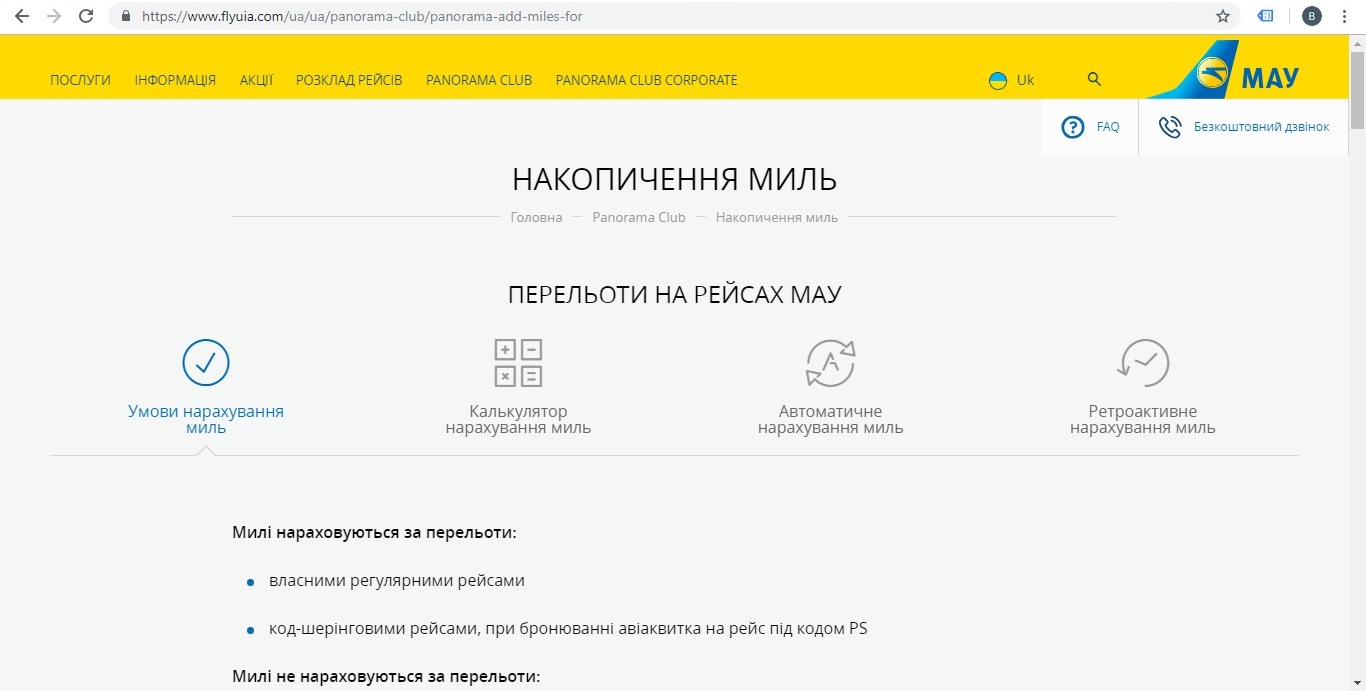Screen dimensions: 1366x691
Task: Click the checkmark icon for Умови нарахування миль
Action: [x=206, y=363]
